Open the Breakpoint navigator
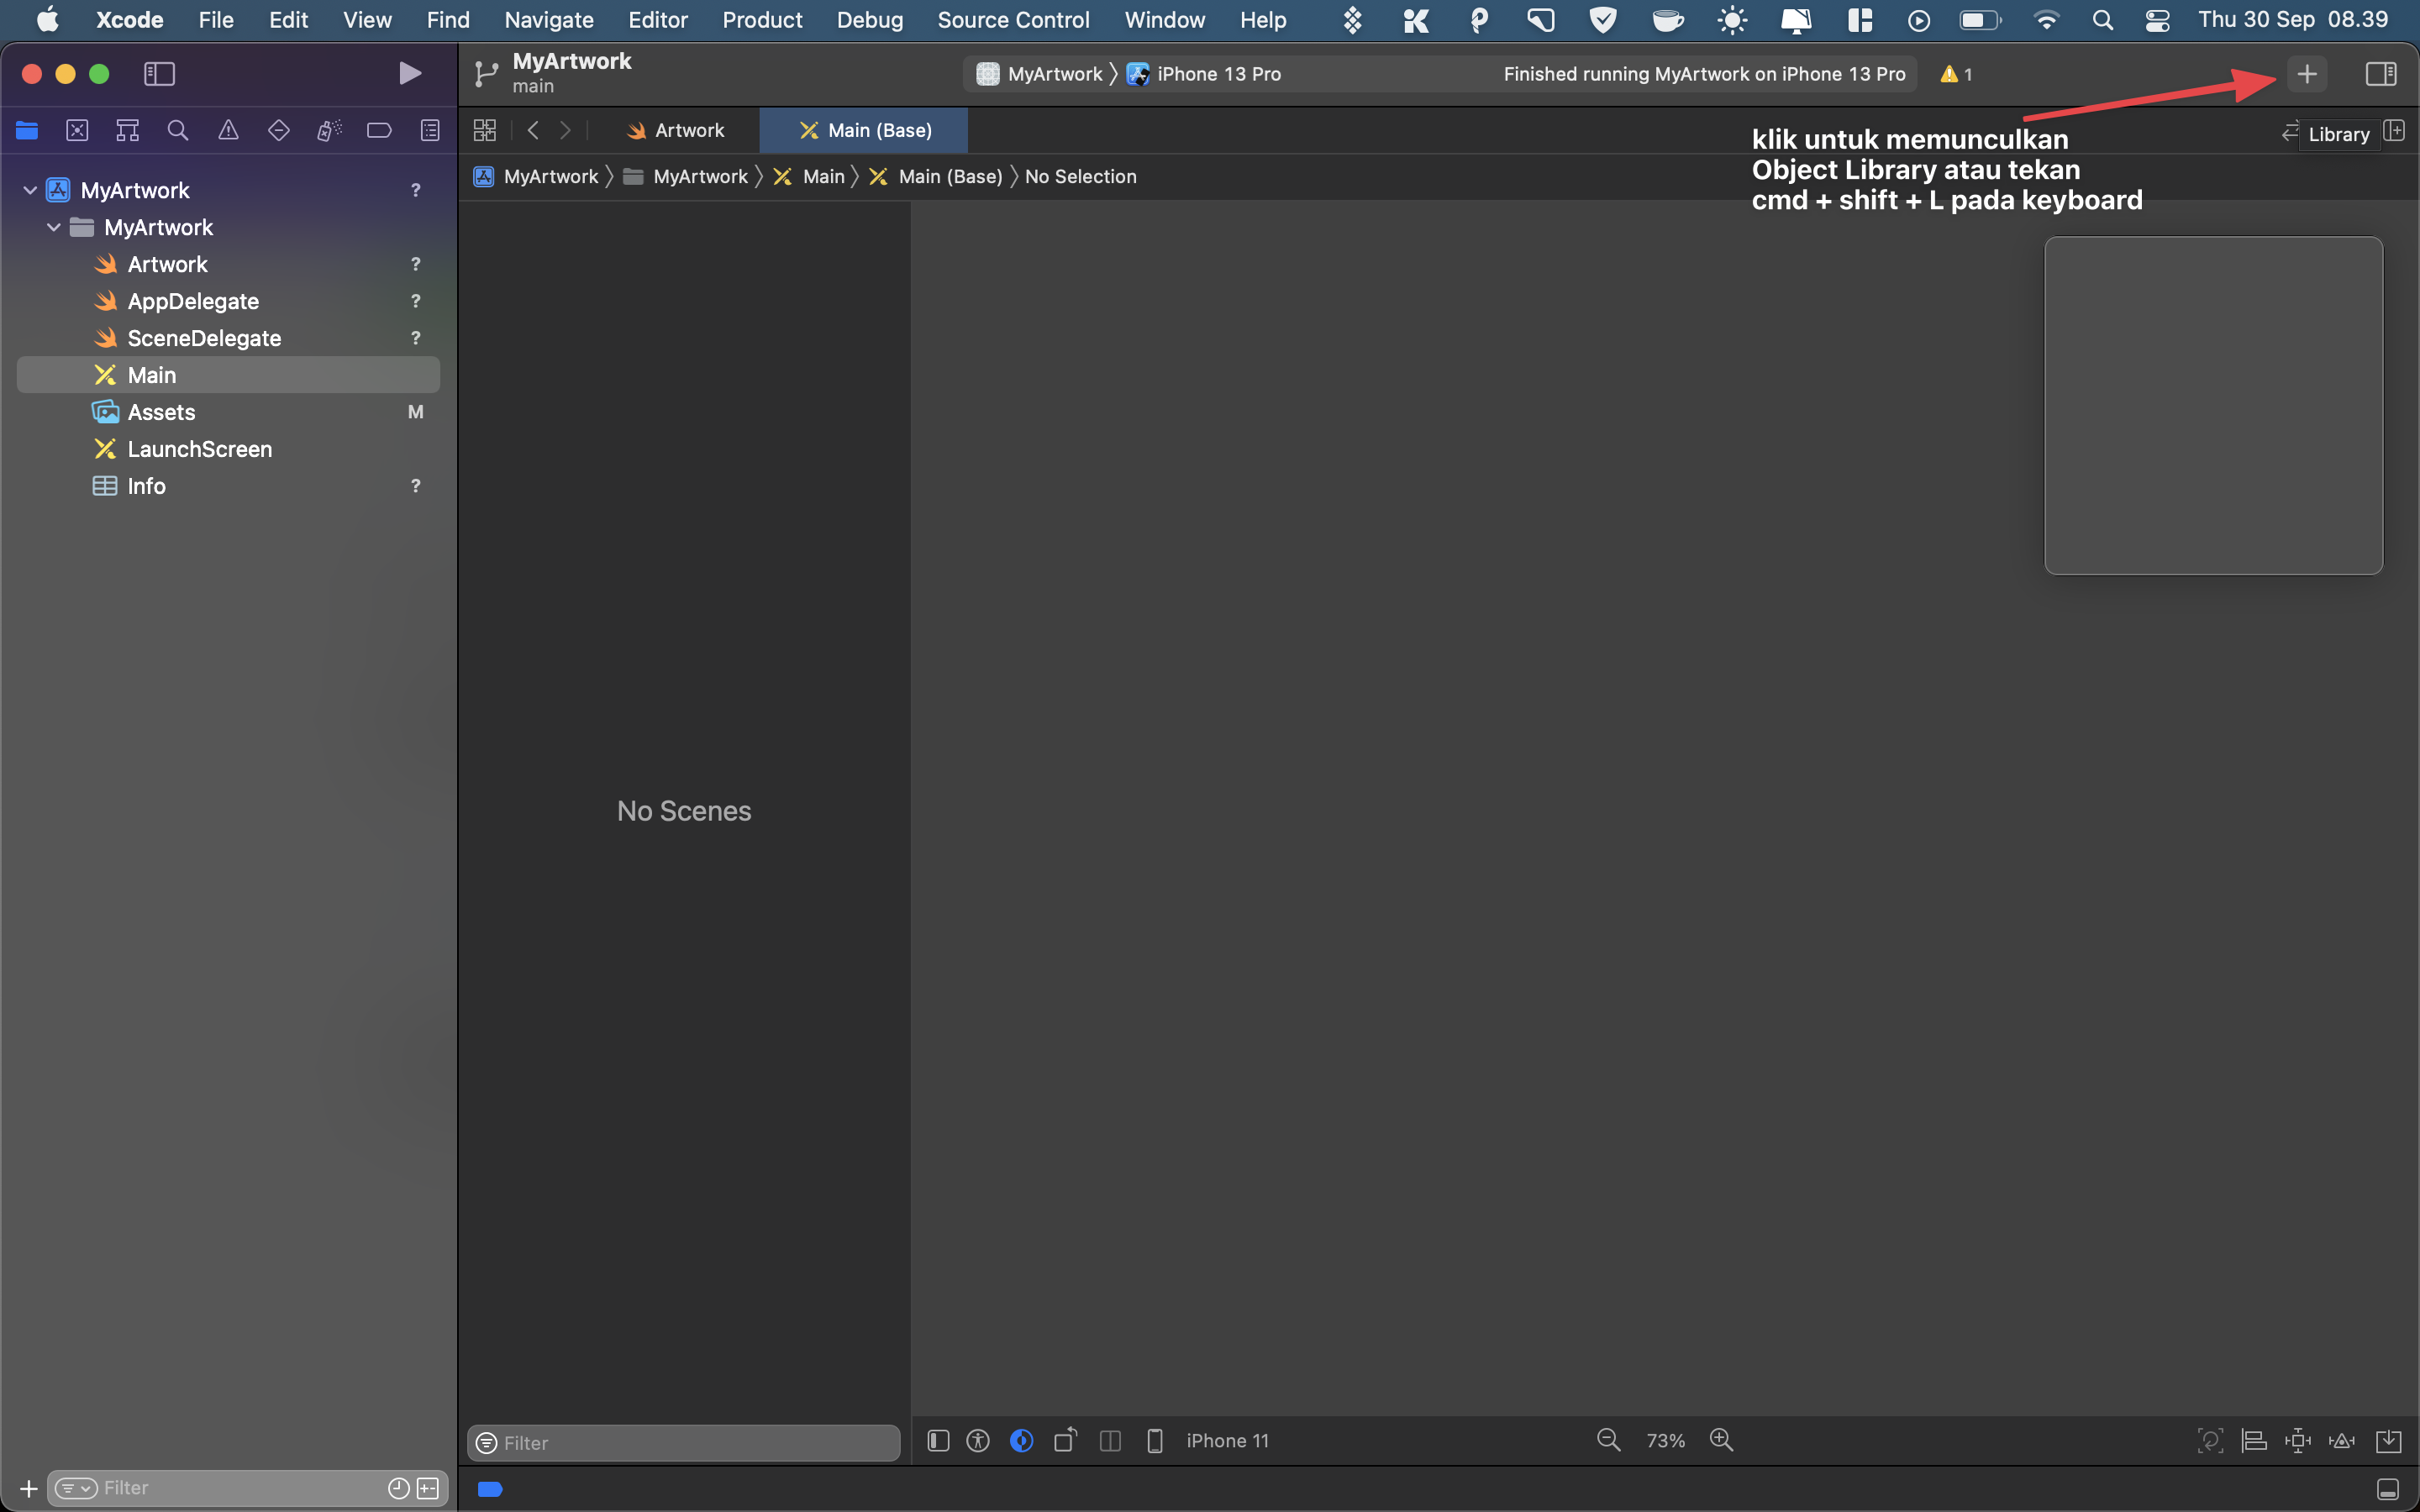 click(x=379, y=130)
